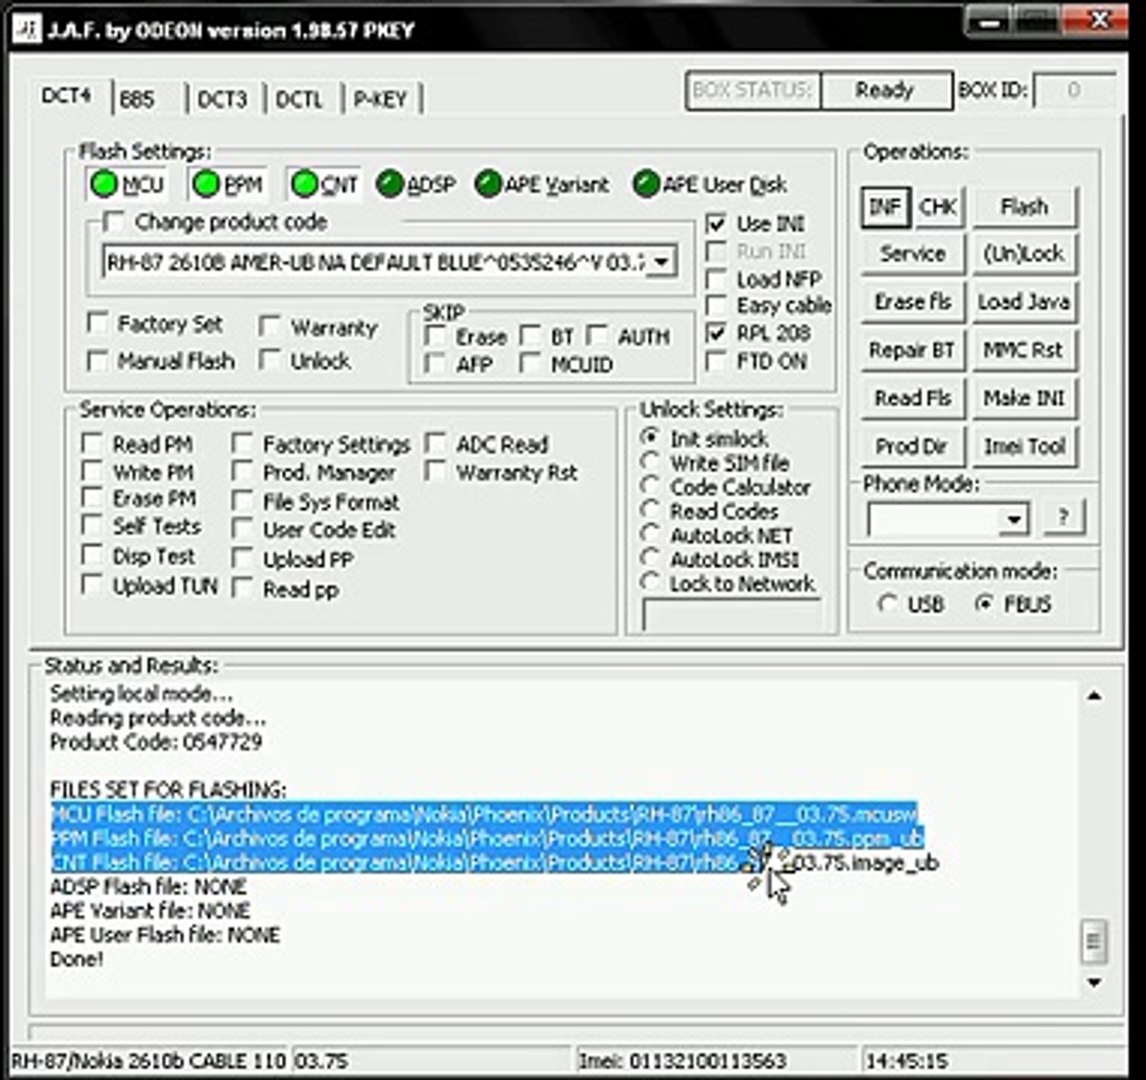
Task: Open the DCTL tab
Action: (299, 99)
